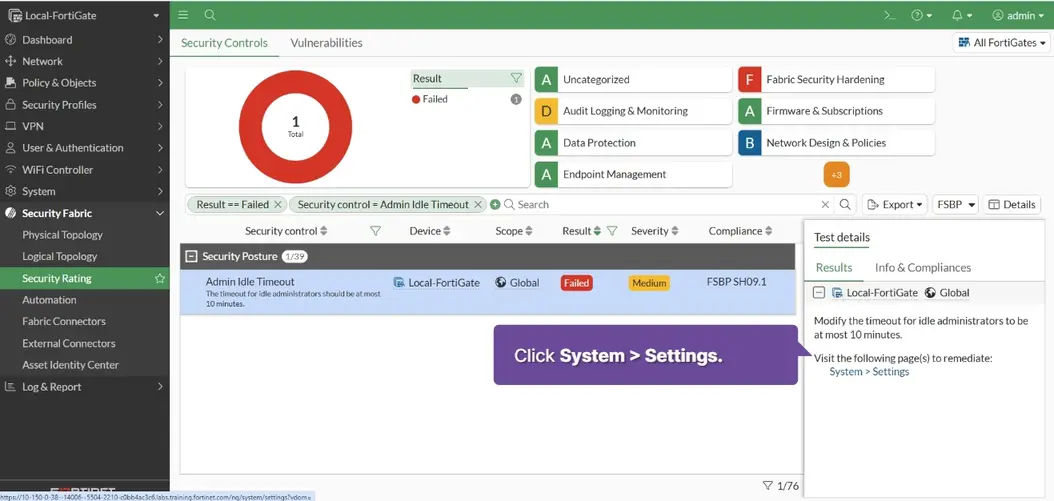Select the Fabric Security Hardening card

coord(836,79)
